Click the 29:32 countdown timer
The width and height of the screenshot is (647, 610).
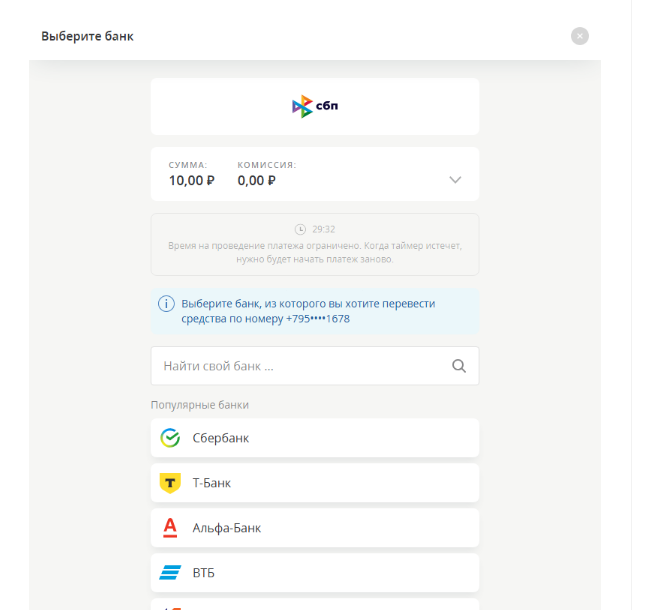(323, 229)
